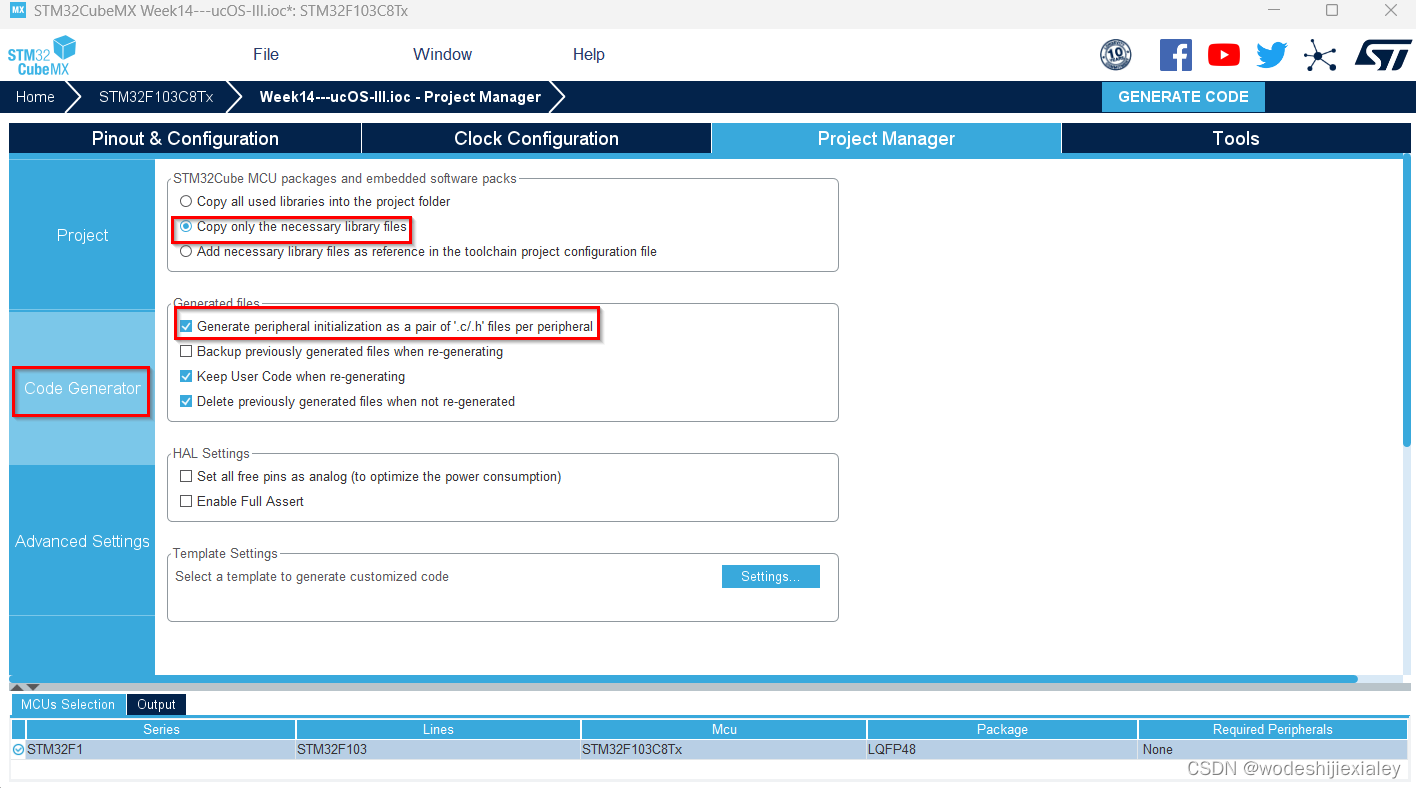The height and width of the screenshot is (788, 1416).
Task: Click the Mcu column header
Action: [x=724, y=730]
